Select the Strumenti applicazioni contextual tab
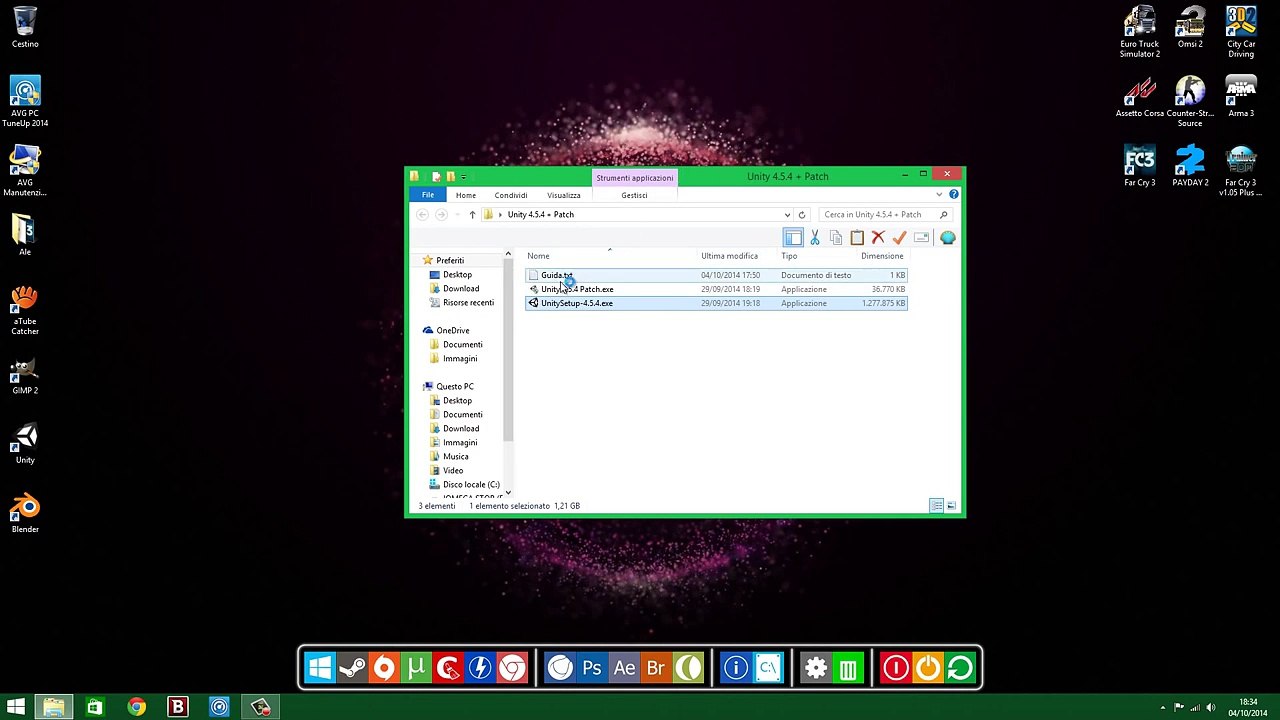 point(635,178)
